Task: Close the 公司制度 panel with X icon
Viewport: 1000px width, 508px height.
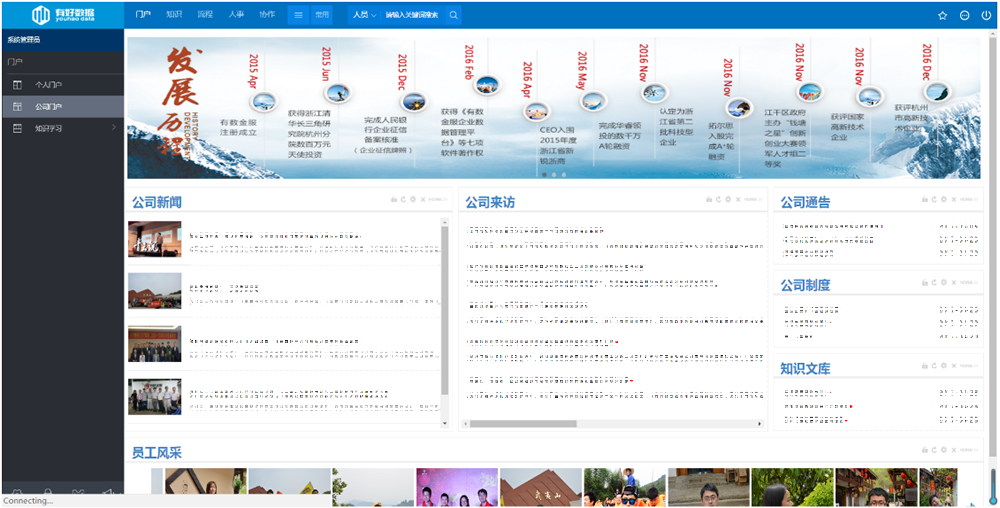Action: (x=954, y=282)
